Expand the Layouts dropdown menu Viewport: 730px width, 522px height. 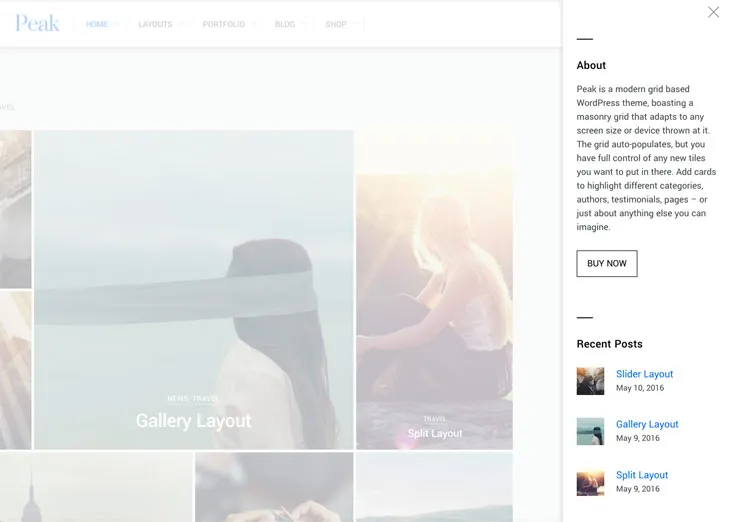pos(156,24)
